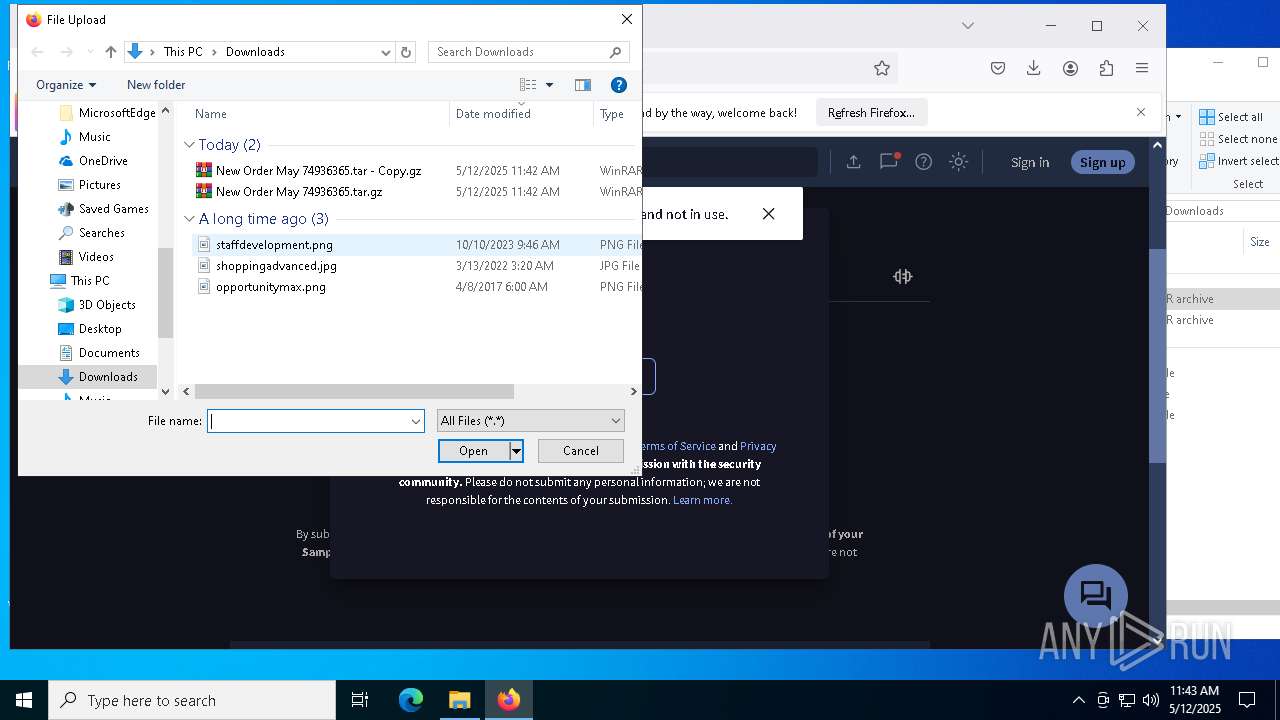Open Firefox Pocket save icon
The height and width of the screenshot is (720, 1280).
point(998,68)
